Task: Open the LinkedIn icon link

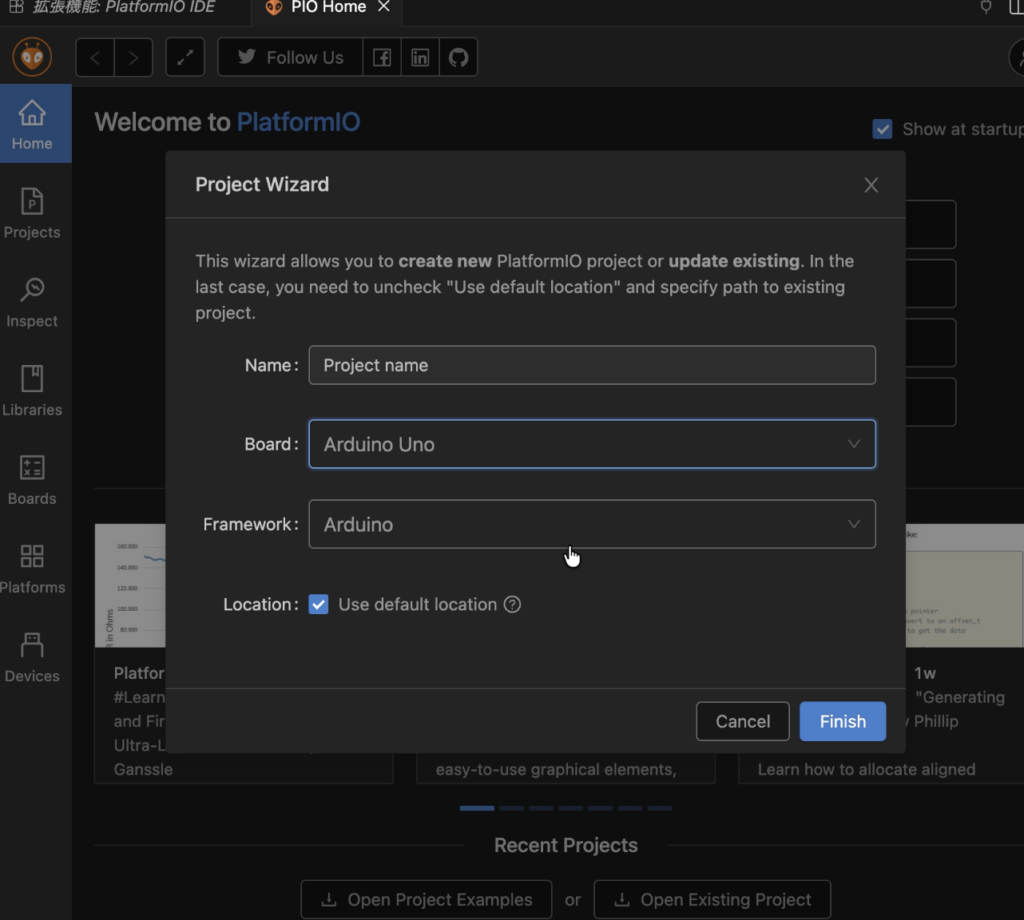Action: 420,58
